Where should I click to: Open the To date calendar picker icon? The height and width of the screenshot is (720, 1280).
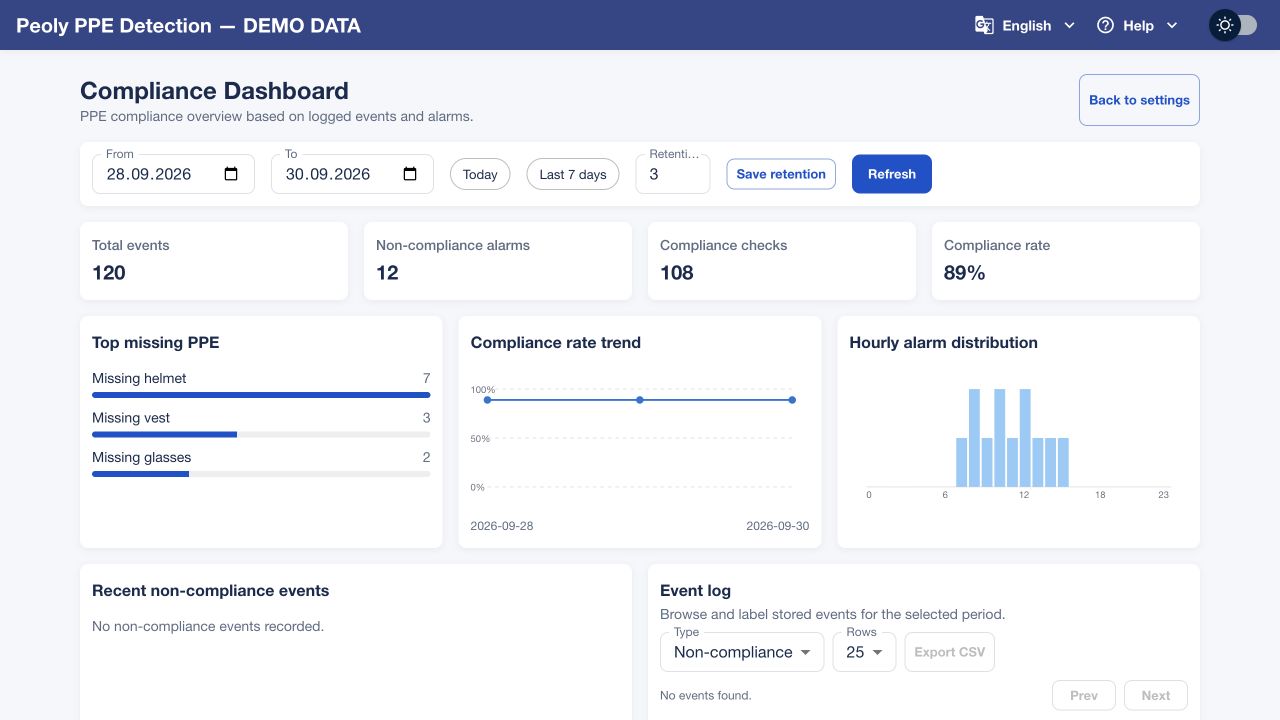[410, 174]
